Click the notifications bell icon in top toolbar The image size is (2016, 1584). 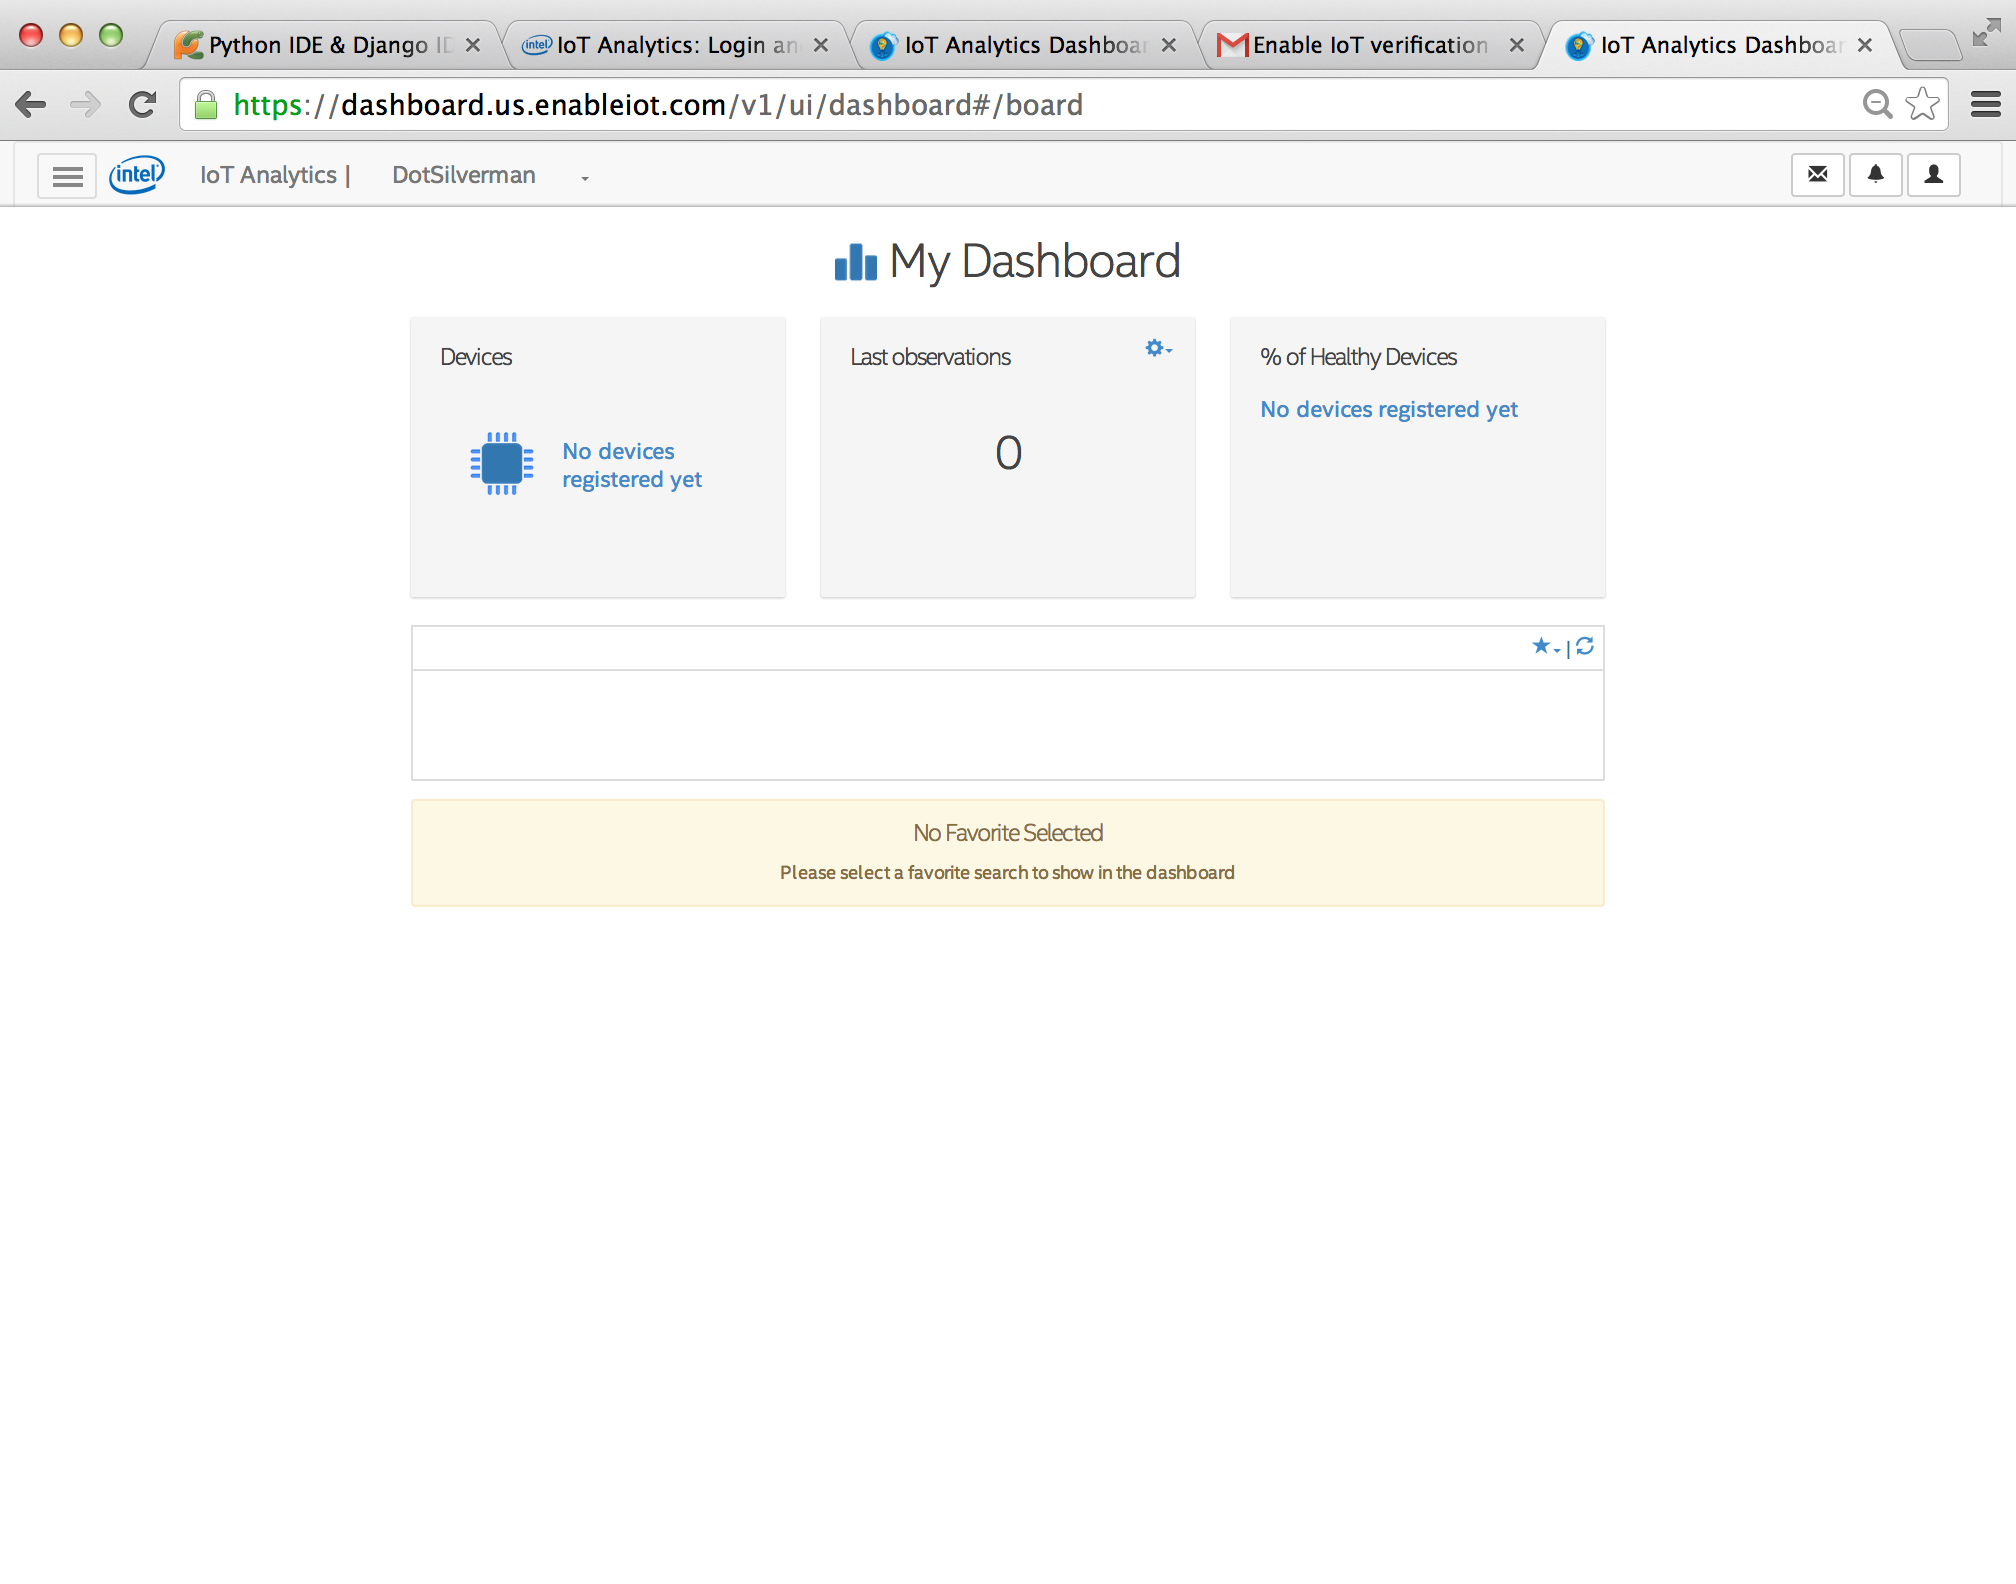[x=1877, y=175]
